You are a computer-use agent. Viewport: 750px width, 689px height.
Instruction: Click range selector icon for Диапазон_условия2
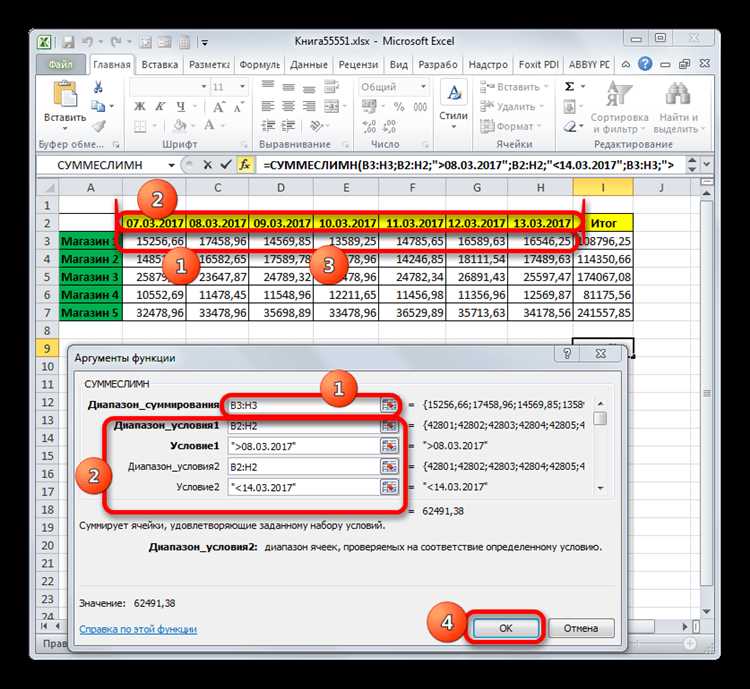coord(389,467)
